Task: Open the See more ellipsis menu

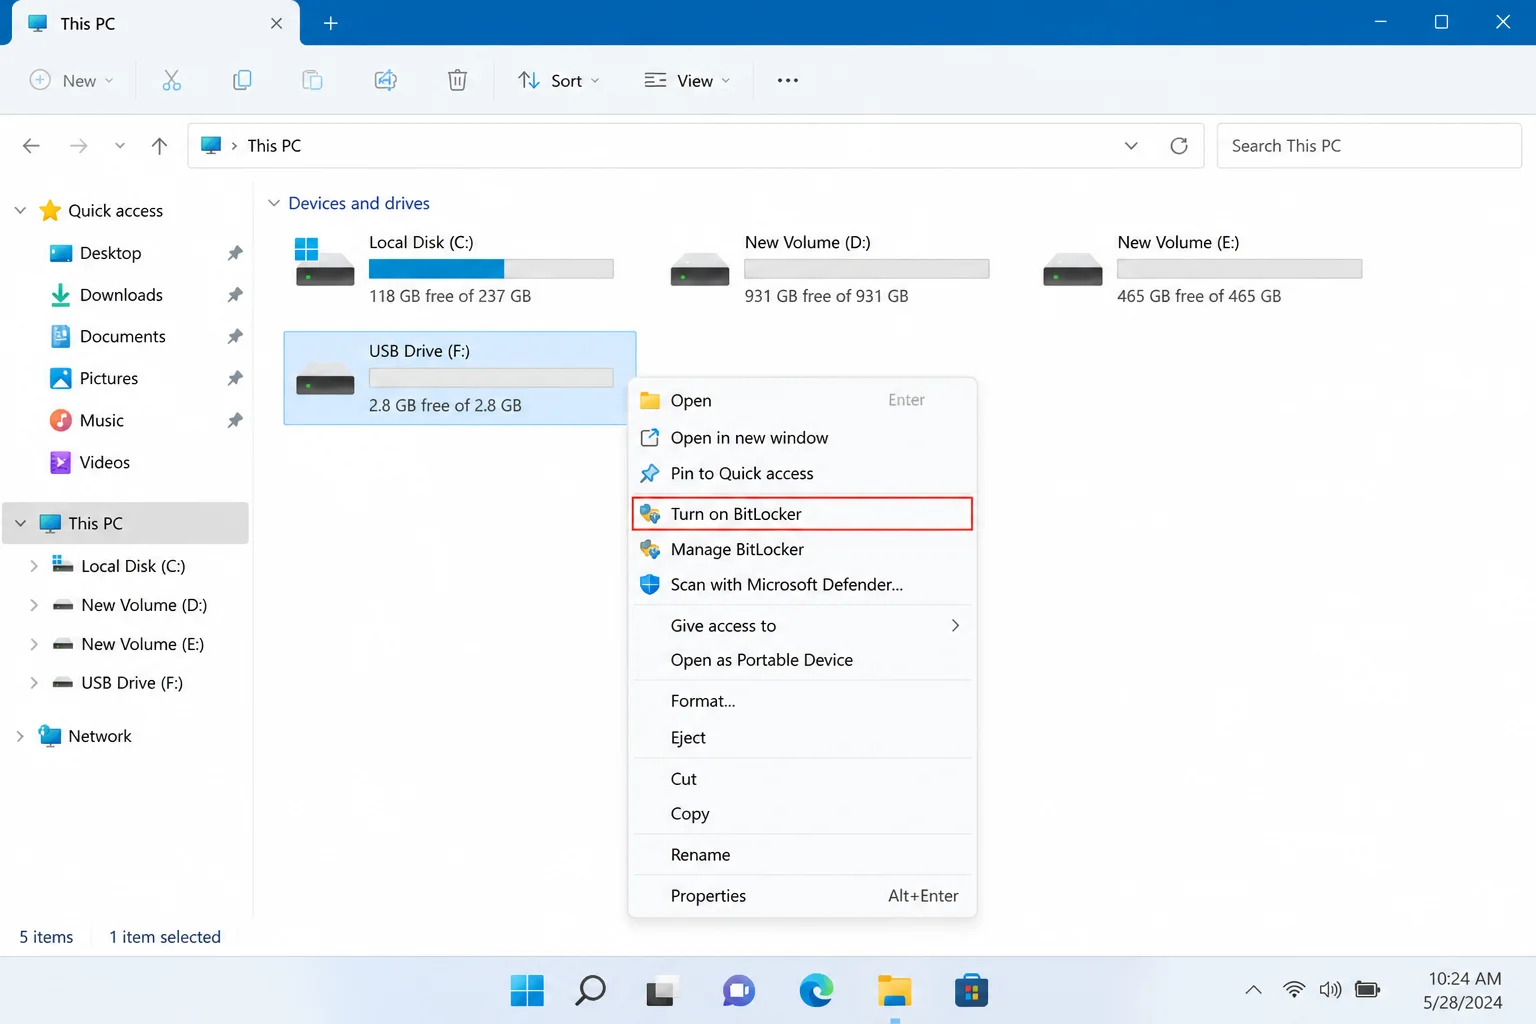Action: 788,80
